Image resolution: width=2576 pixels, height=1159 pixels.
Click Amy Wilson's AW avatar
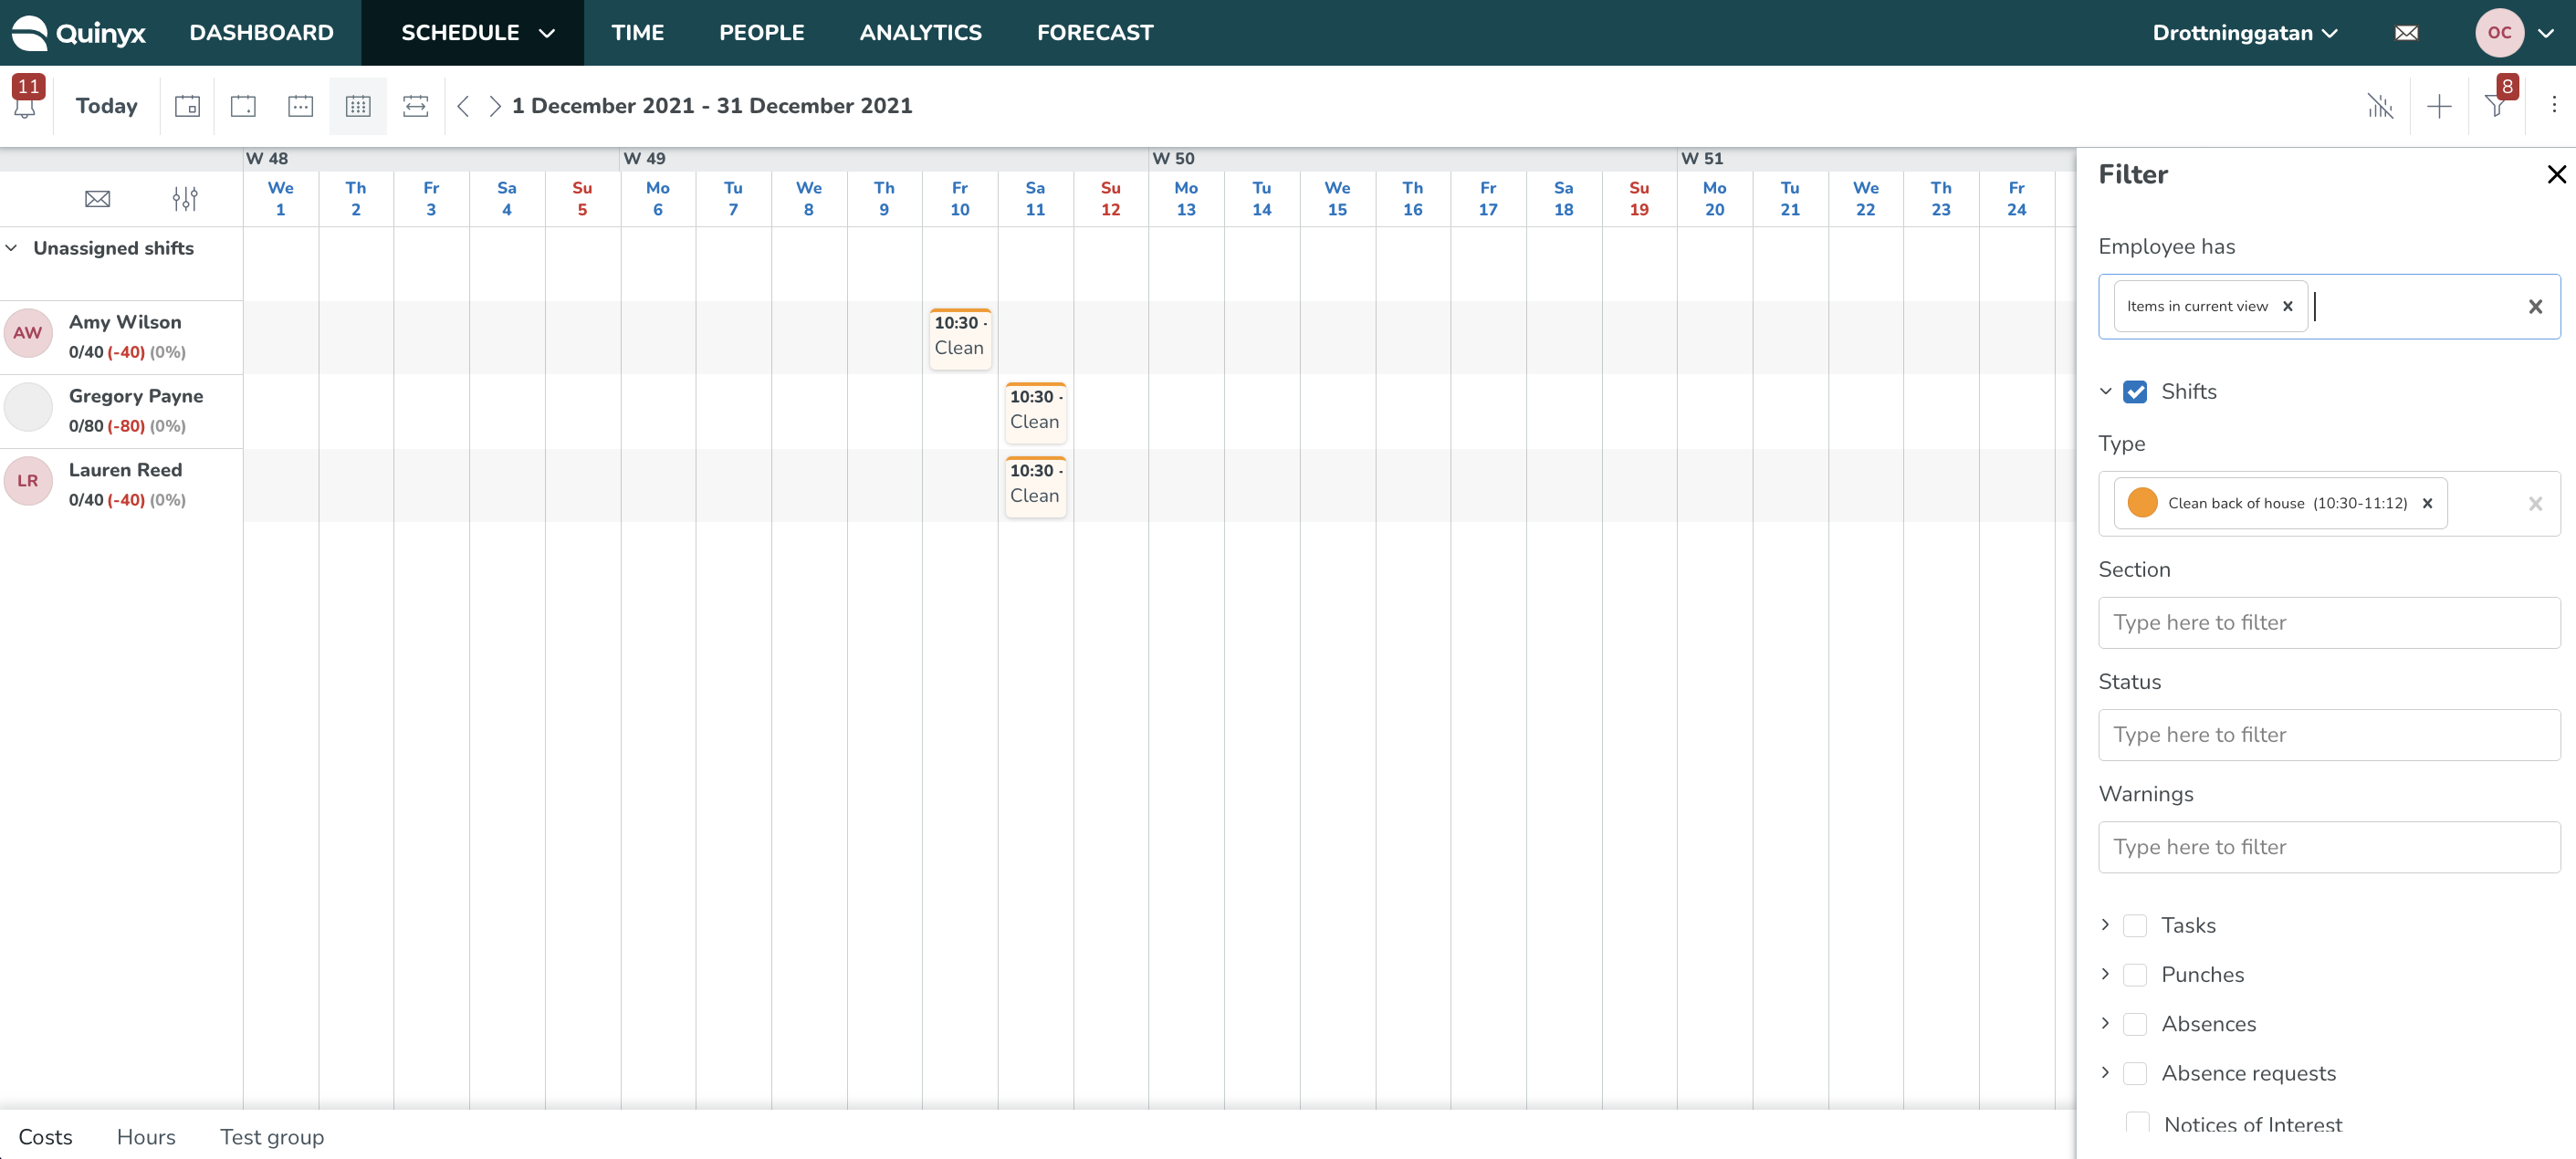(x=28, y=333)
